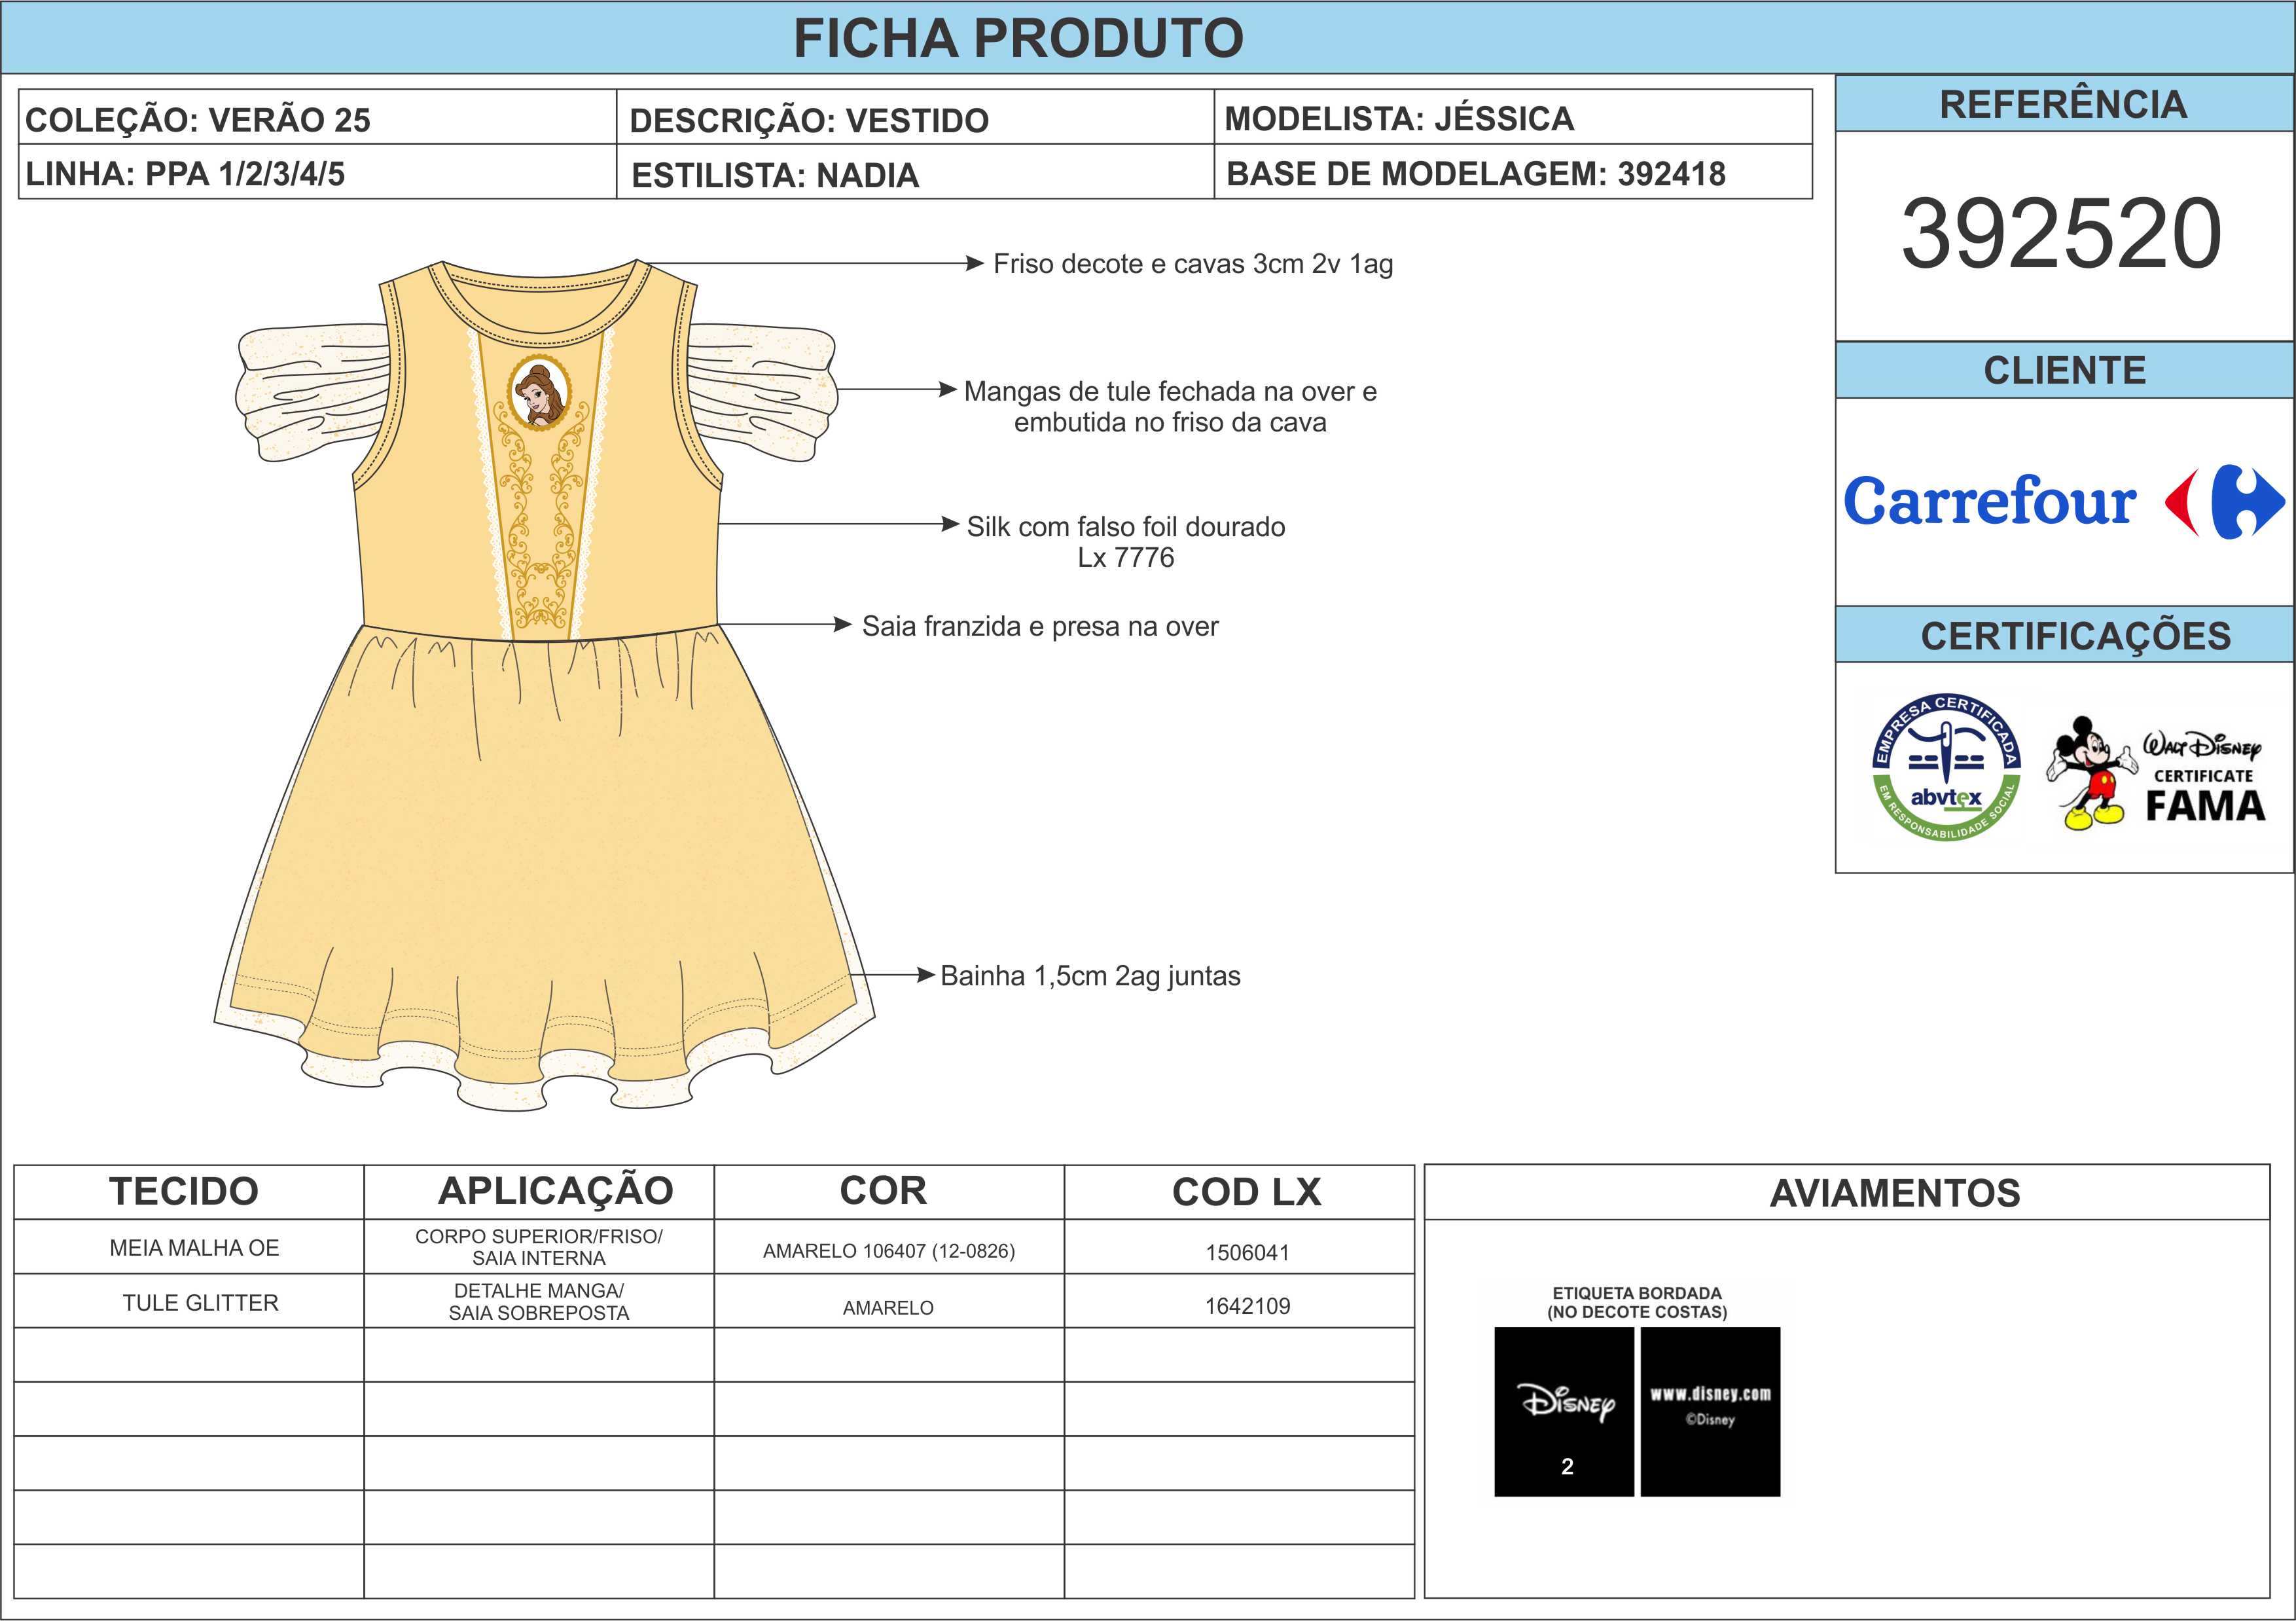This screenshot has width=2296, height=1621.
Task: Click the www.disney.com black label
Action: coord(1710,1411)
